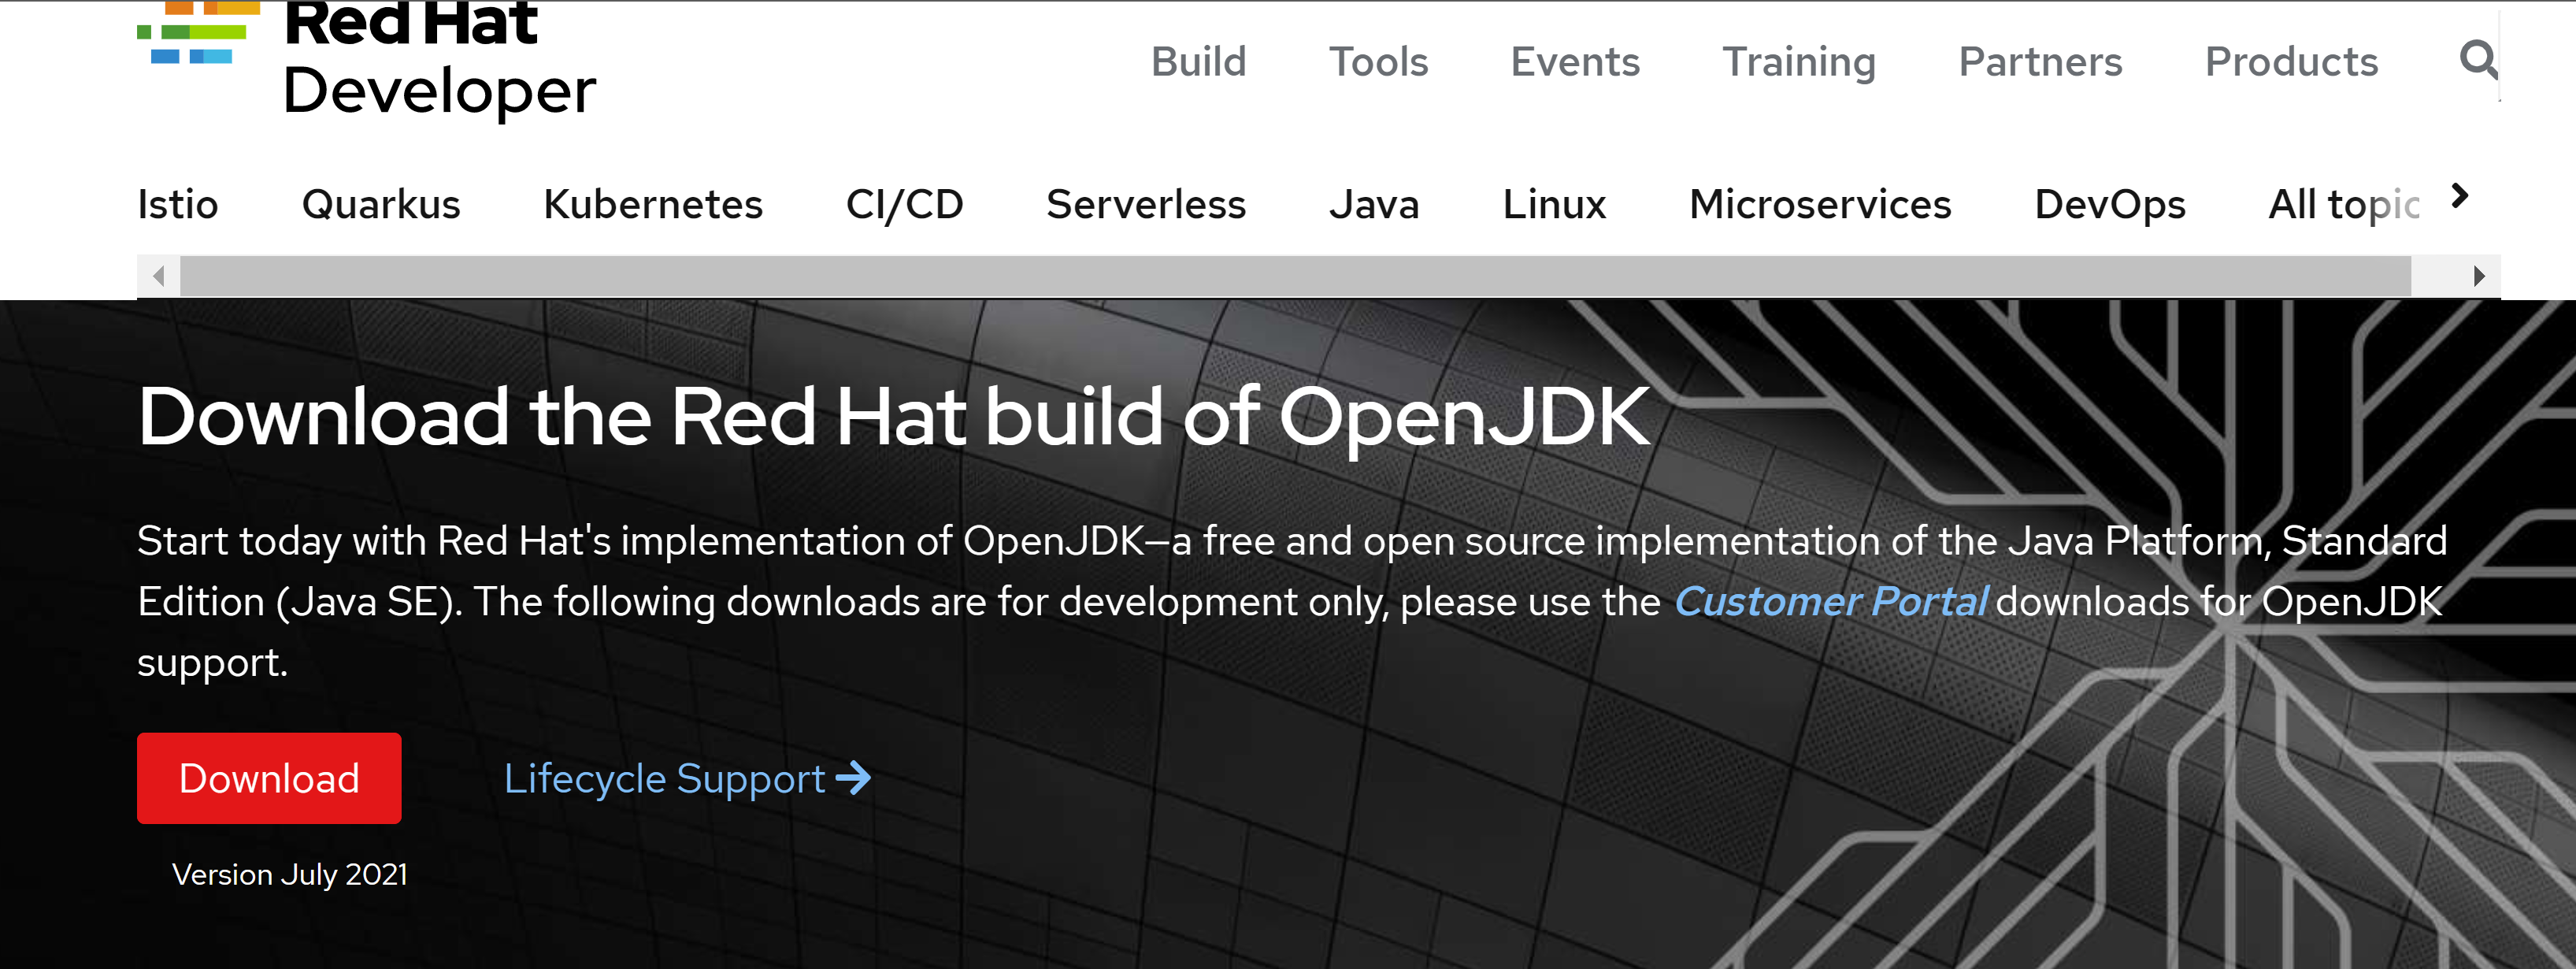Go to the Kubernetes topic

(x=653, y=204)
